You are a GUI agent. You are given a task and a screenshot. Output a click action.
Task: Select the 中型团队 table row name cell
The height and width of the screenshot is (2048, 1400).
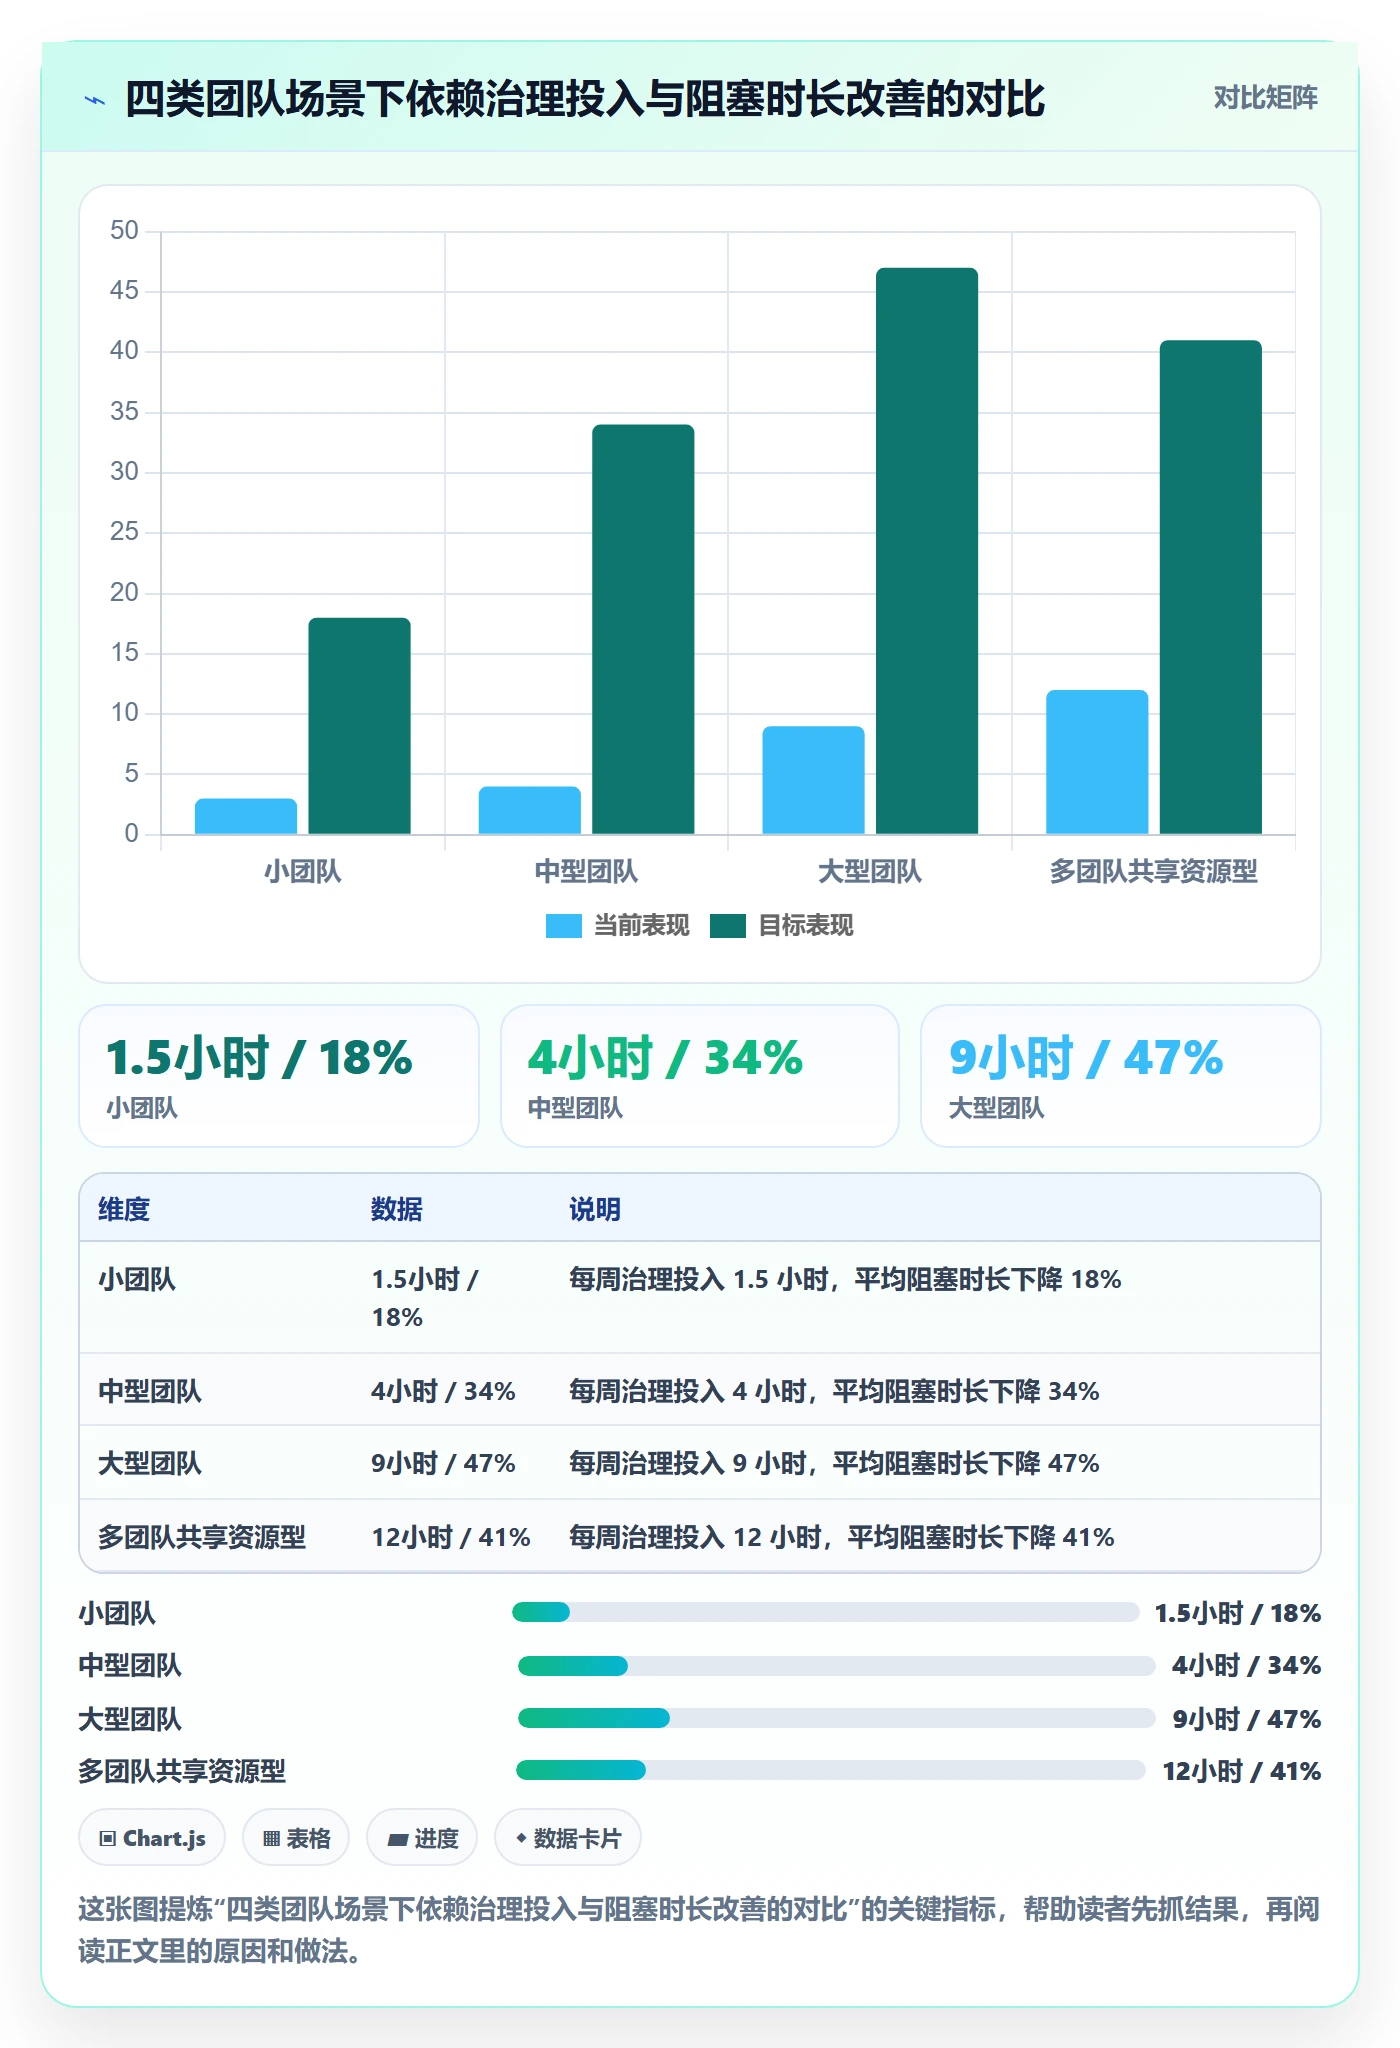pos(150,1391)
